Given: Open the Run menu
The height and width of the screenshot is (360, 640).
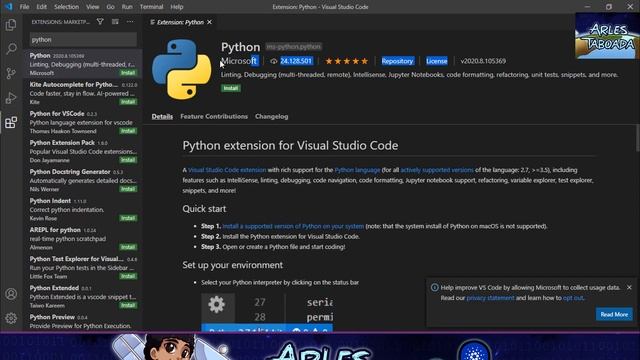Looking at the screenshot, I should pyautogui.click(x=127, y=7).
